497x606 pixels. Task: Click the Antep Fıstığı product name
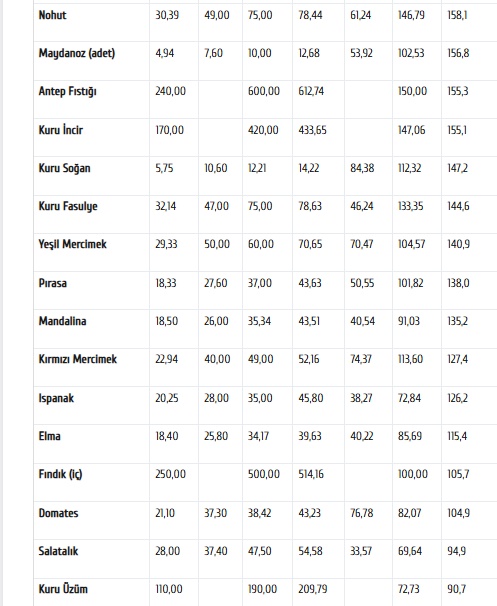pyautogui.click(x=67, y=91)
